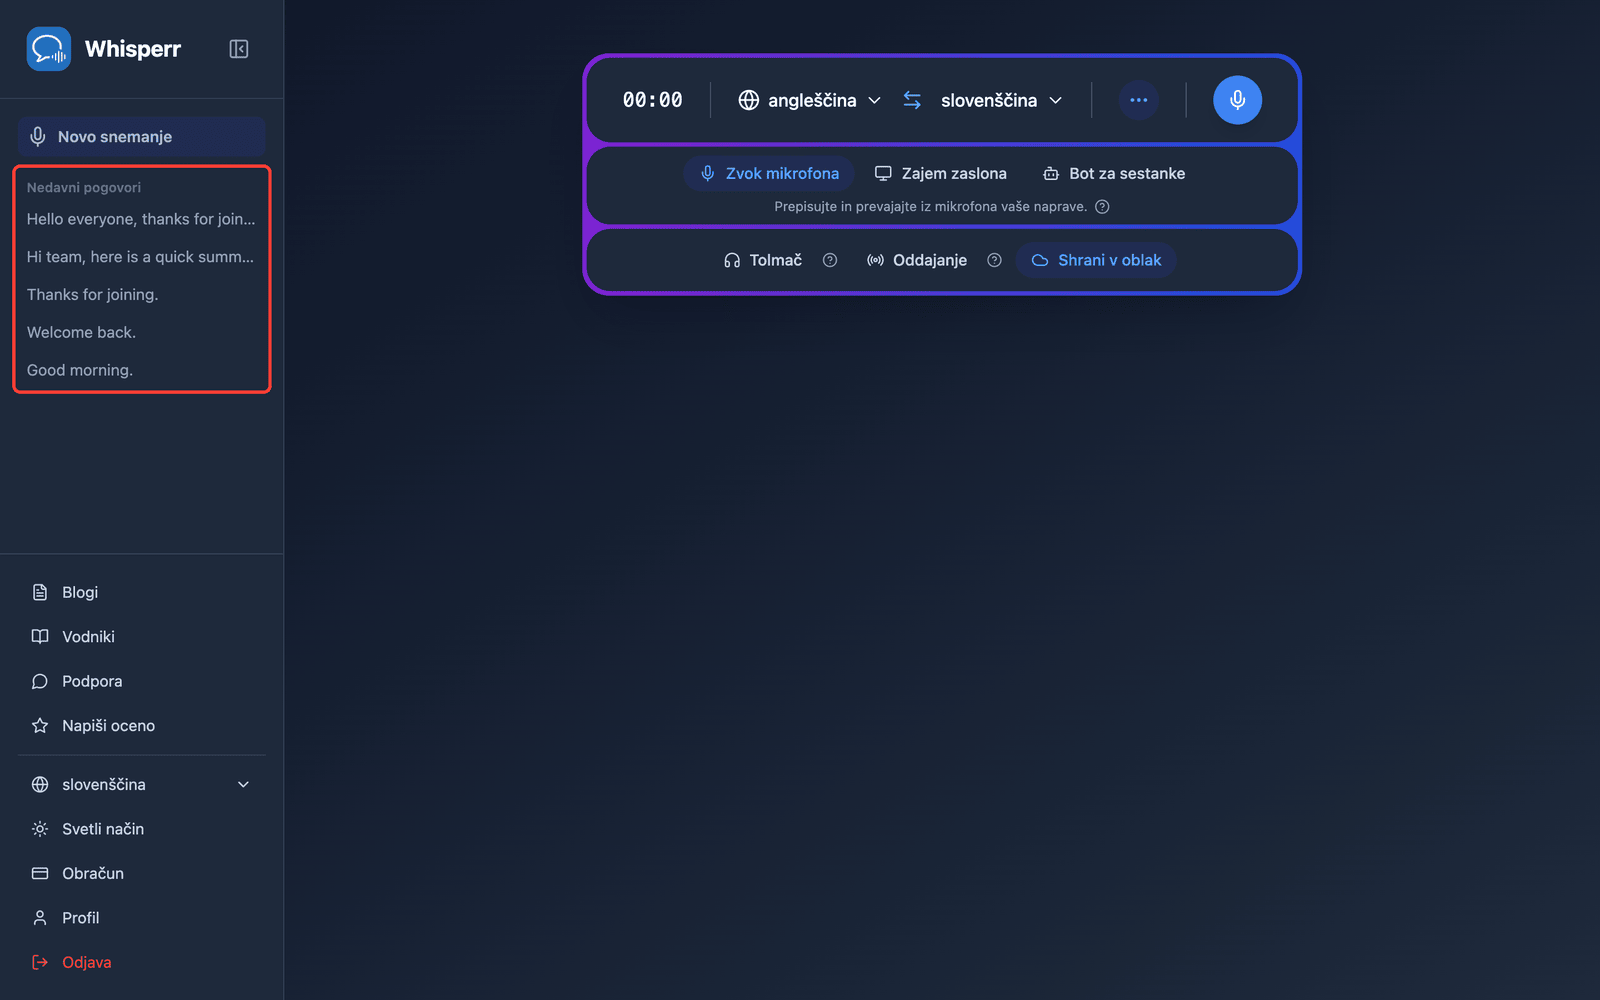
Task: Swap source and target languages icon
Action: pos(912,100)
